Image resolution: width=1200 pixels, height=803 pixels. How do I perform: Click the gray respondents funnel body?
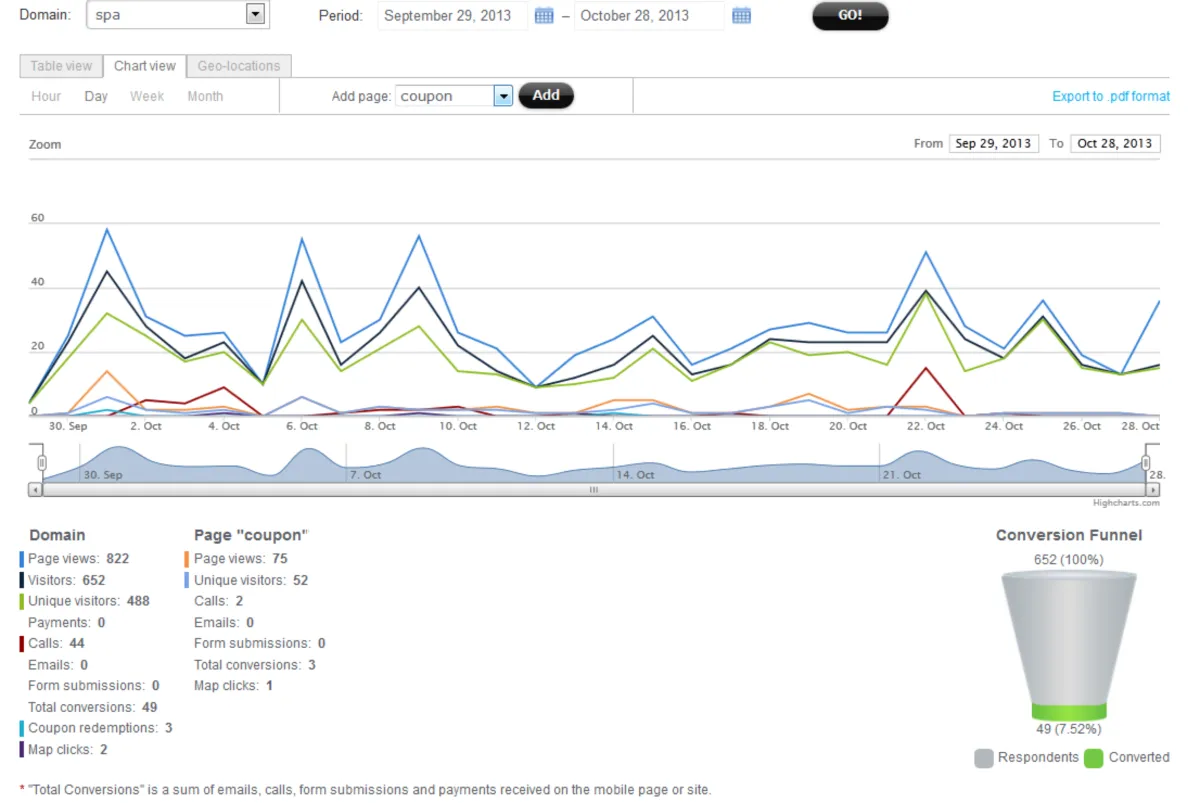point(1069,640)
